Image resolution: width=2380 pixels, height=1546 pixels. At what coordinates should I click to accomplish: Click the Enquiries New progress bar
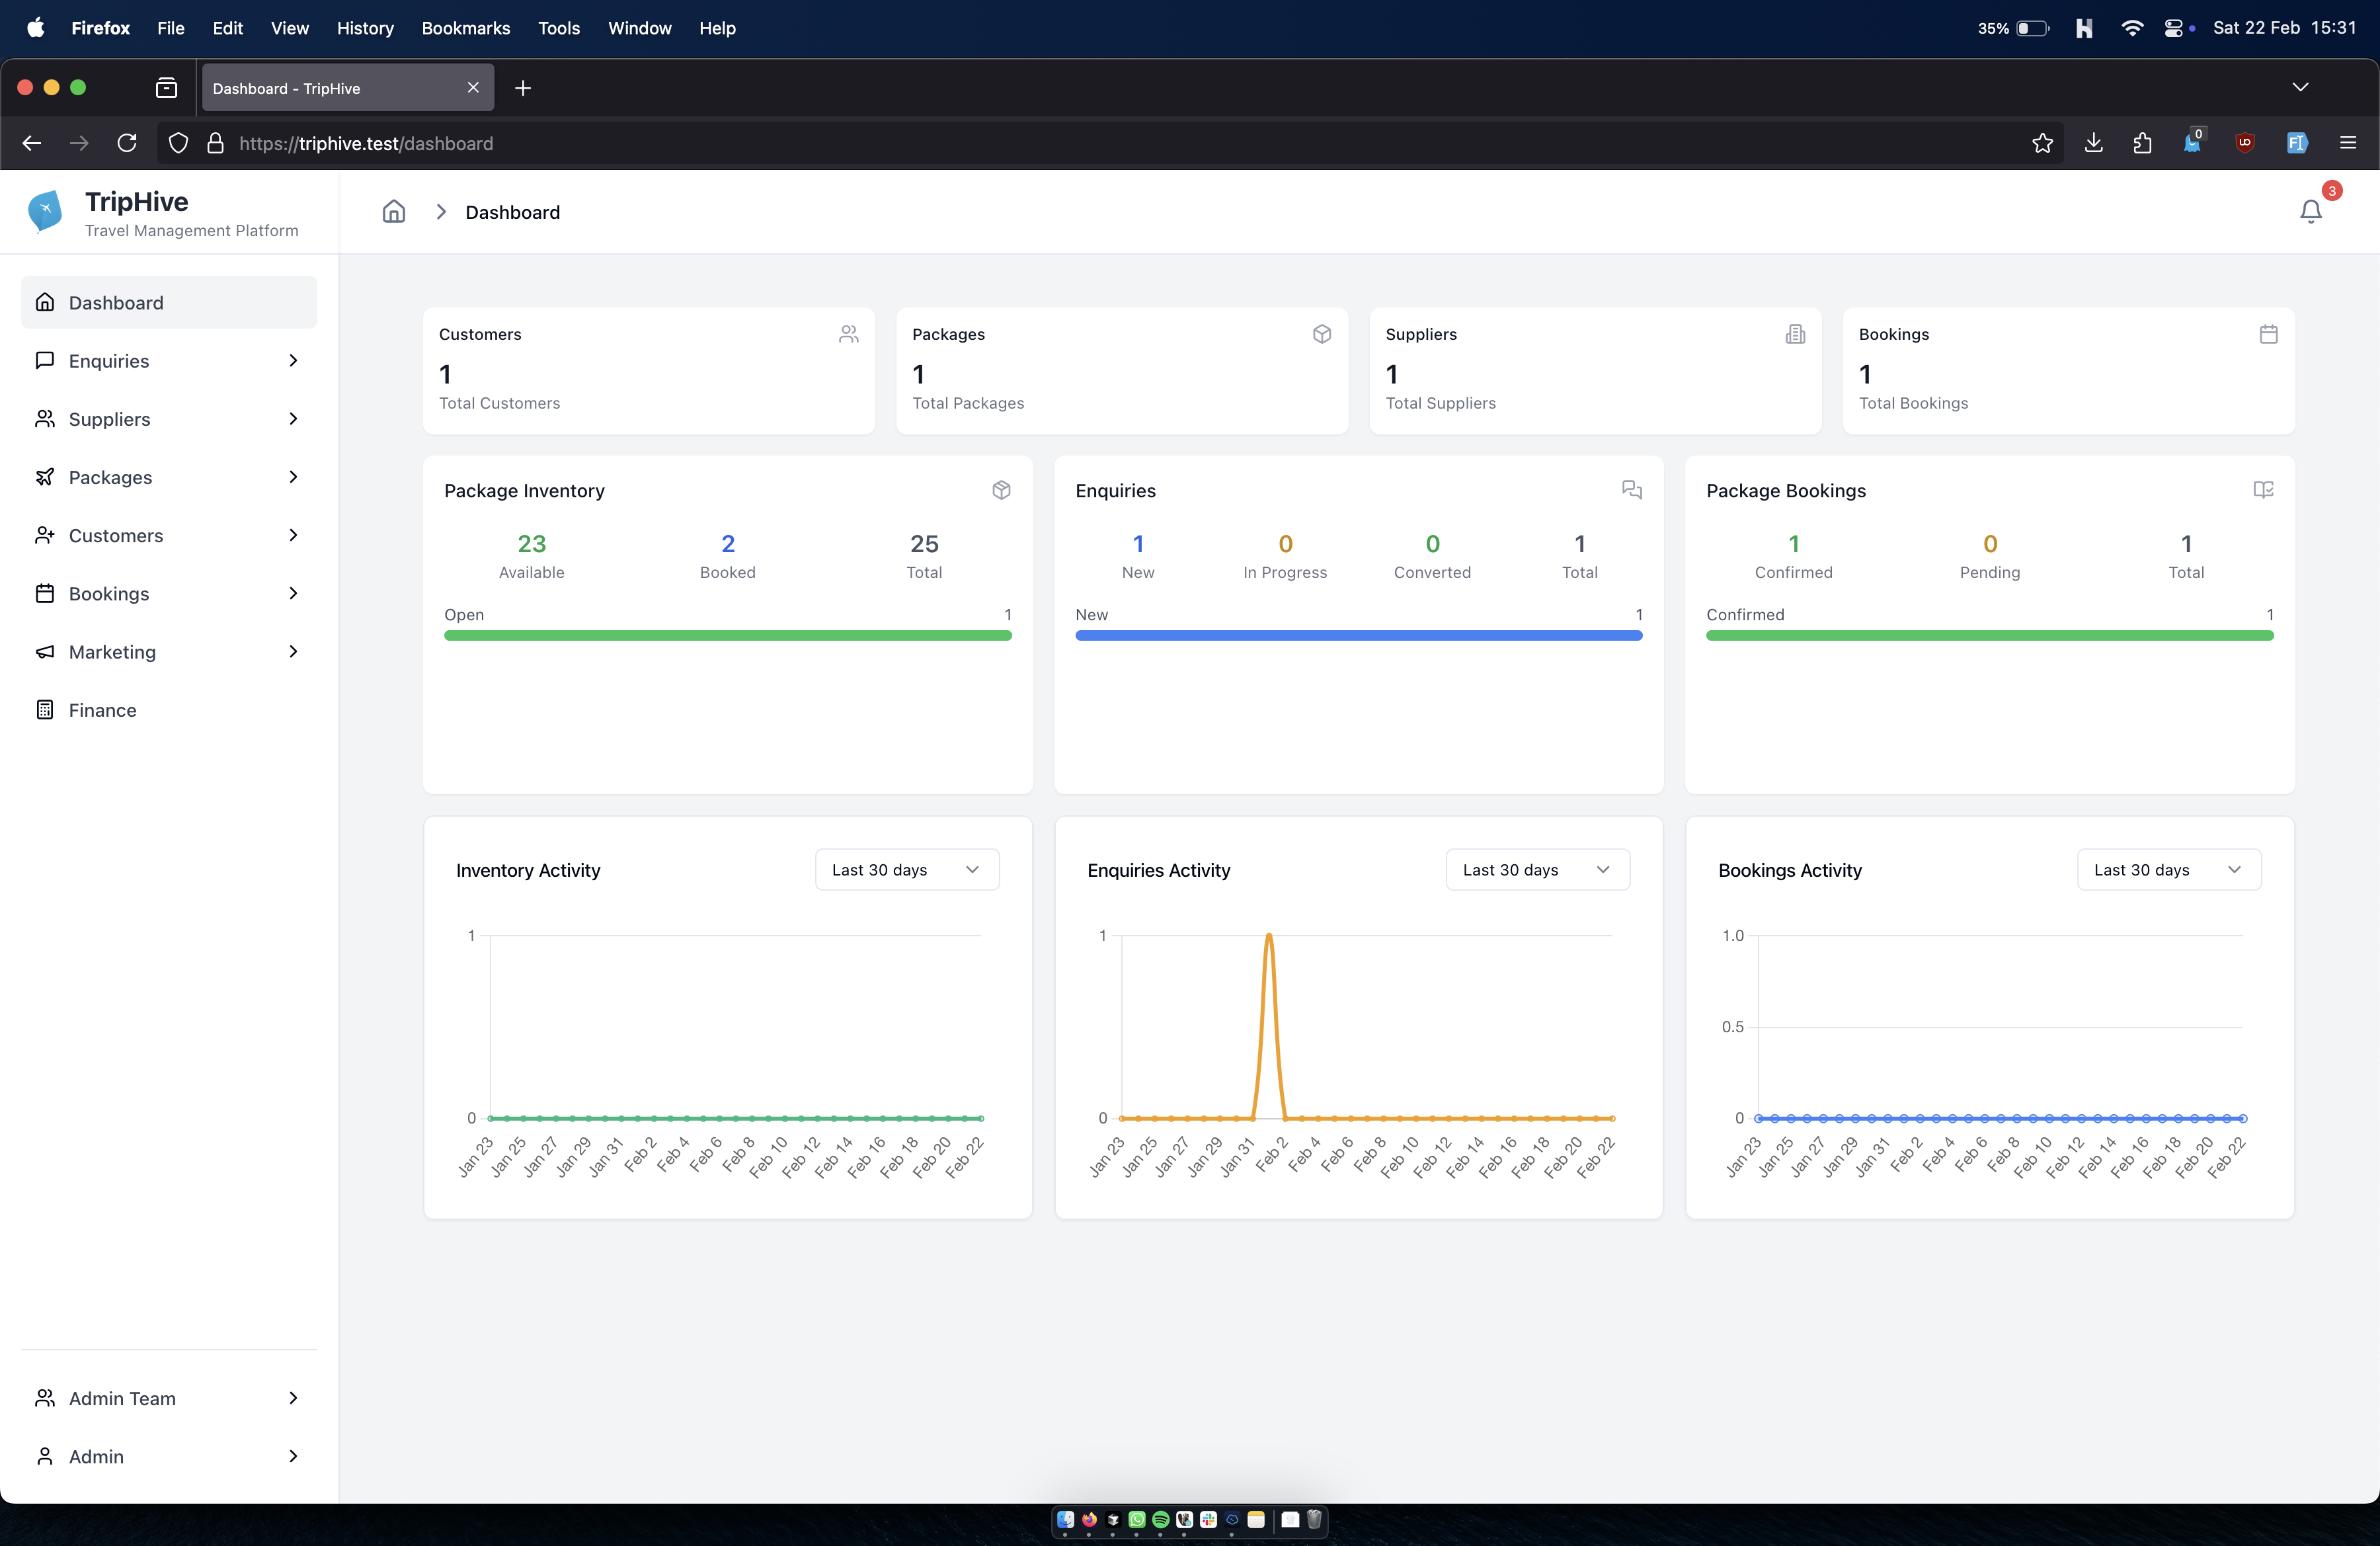1358,635
